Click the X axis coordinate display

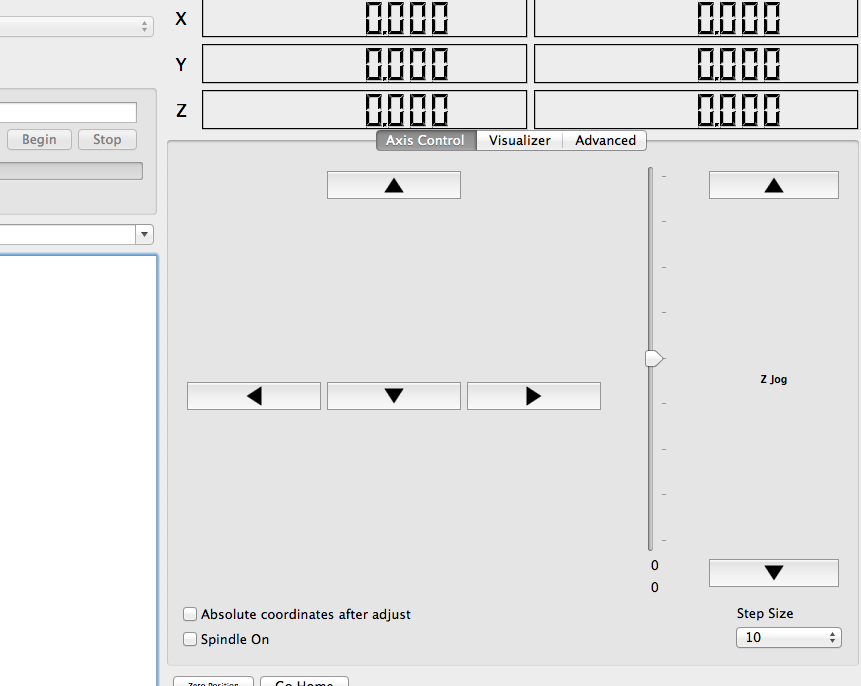coord(364,18)
